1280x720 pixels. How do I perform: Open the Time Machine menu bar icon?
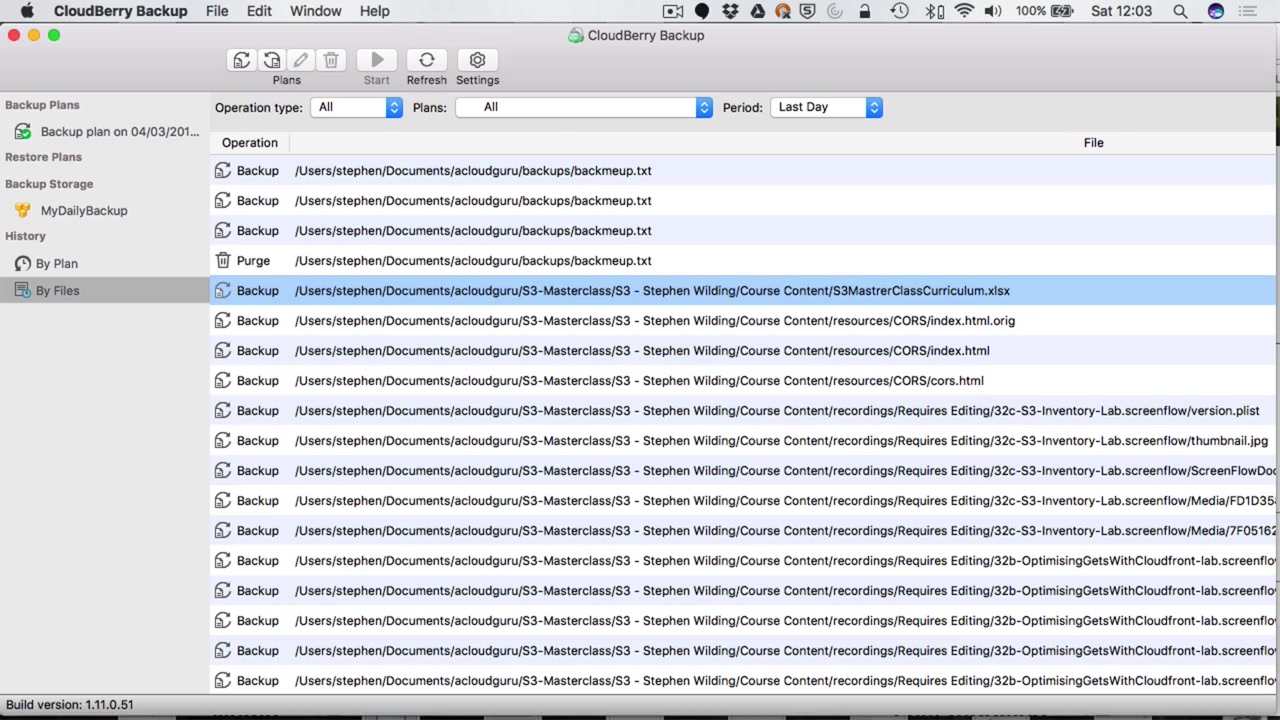coord(899,11)
